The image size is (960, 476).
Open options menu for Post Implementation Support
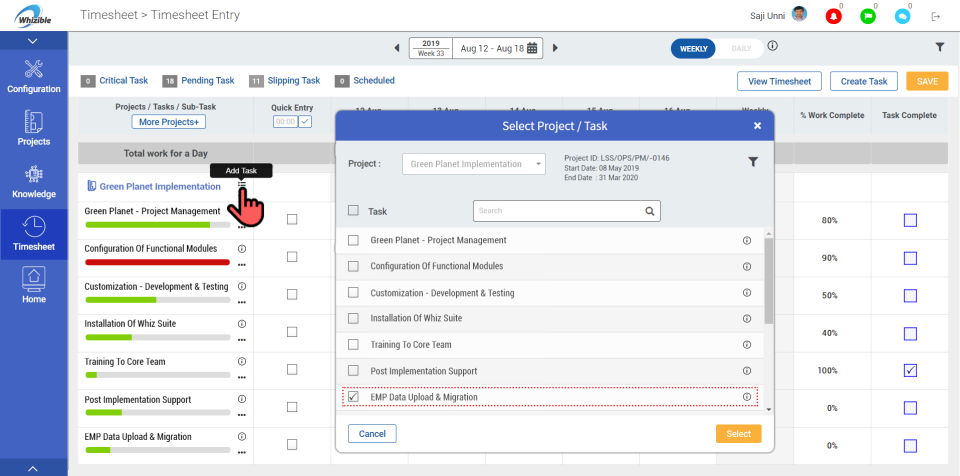pos(241,414)
